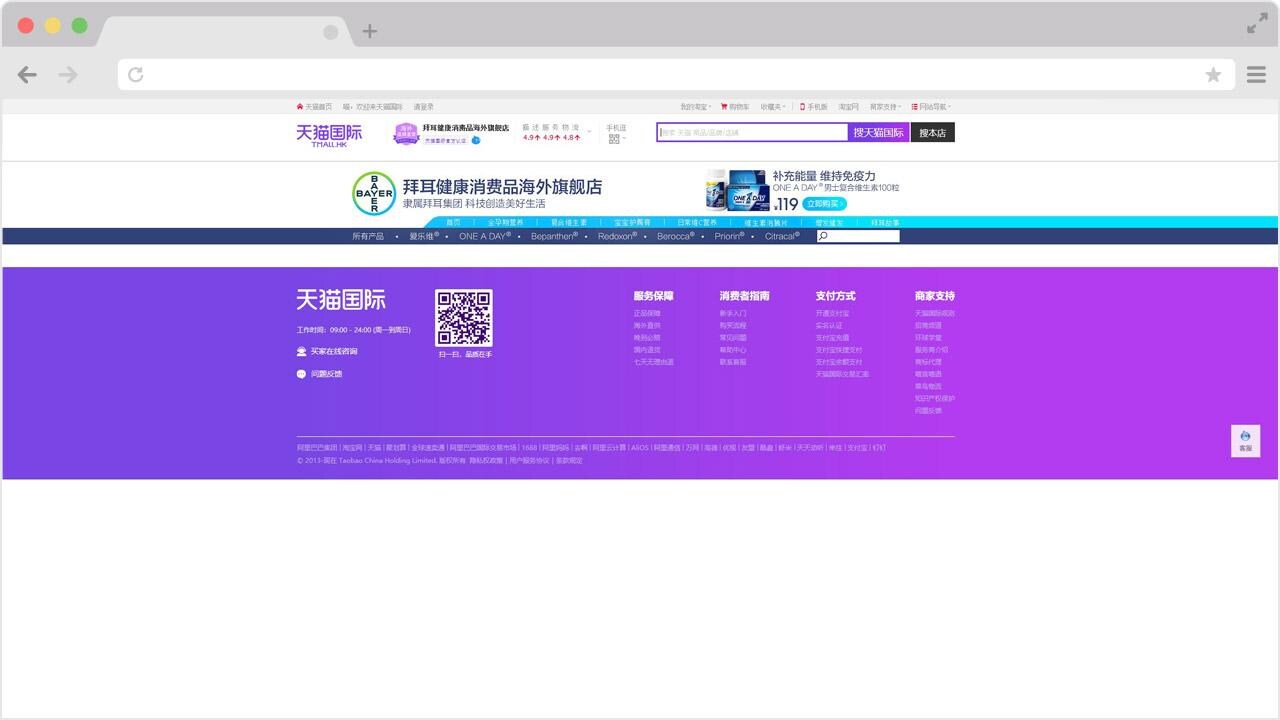
Task: Click the 搜天猫国际 search button
Action: 879,132
